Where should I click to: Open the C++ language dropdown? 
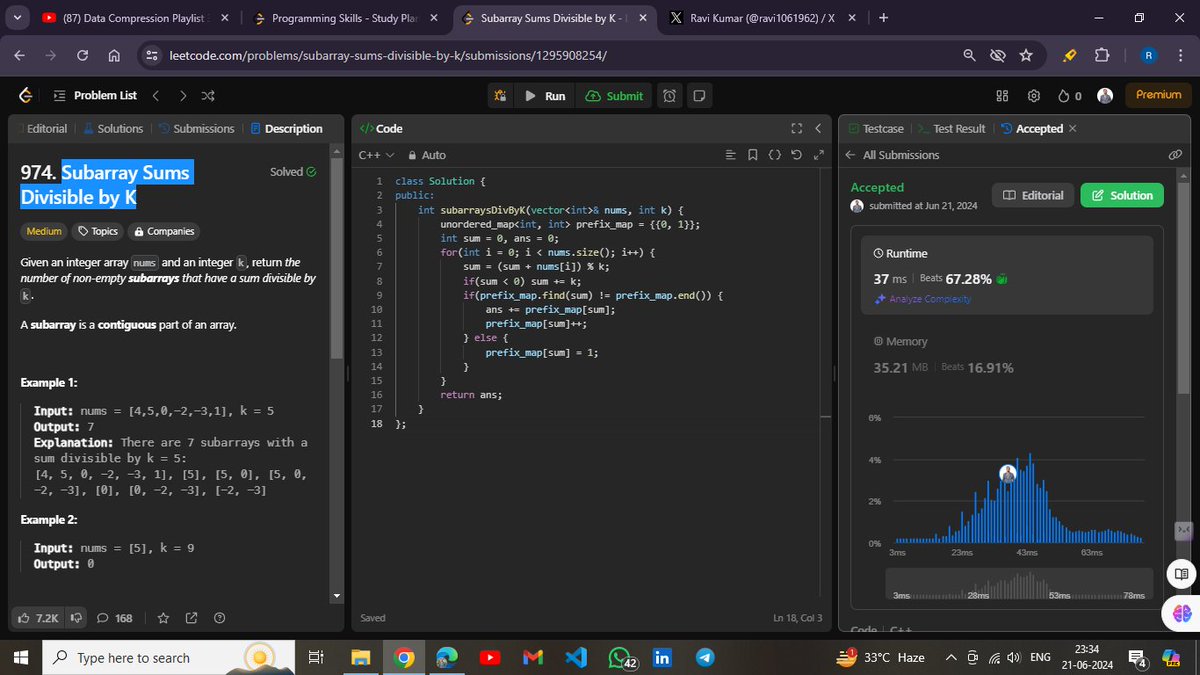(x=370, y=155)
